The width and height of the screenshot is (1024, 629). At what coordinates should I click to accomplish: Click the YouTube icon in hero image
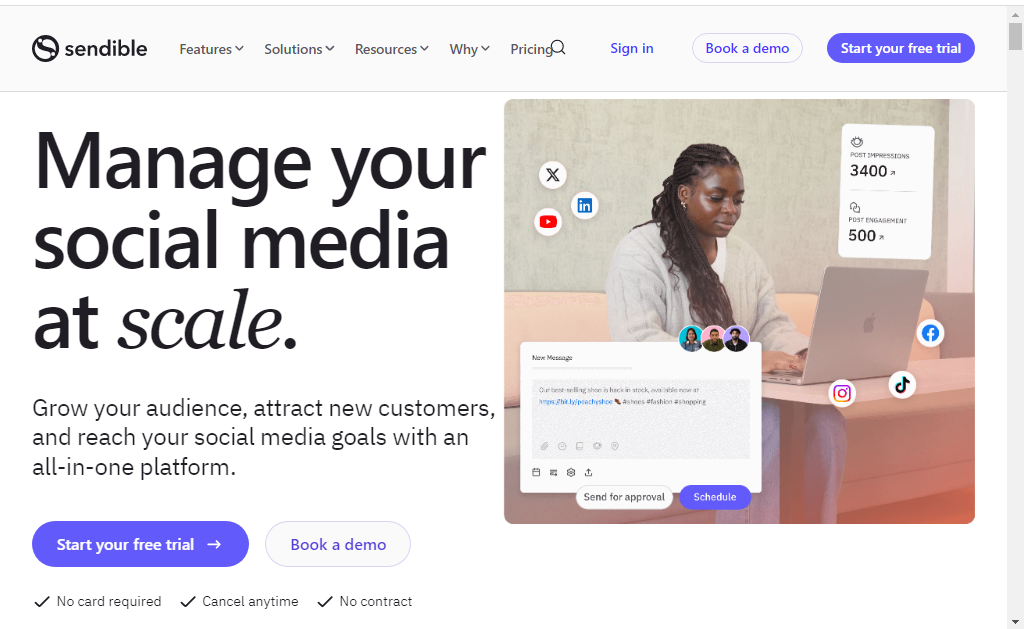(x=549, y=222)
